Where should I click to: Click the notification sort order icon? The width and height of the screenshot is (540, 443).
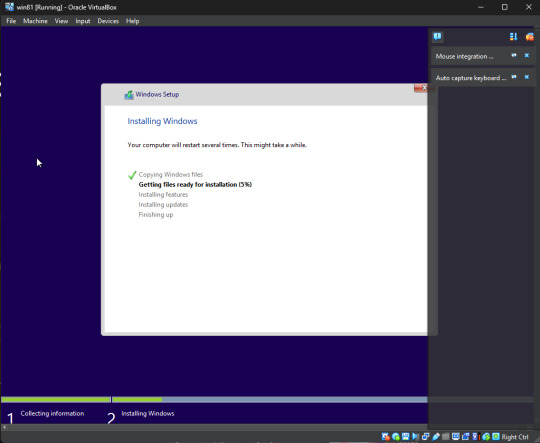[513, 37]
